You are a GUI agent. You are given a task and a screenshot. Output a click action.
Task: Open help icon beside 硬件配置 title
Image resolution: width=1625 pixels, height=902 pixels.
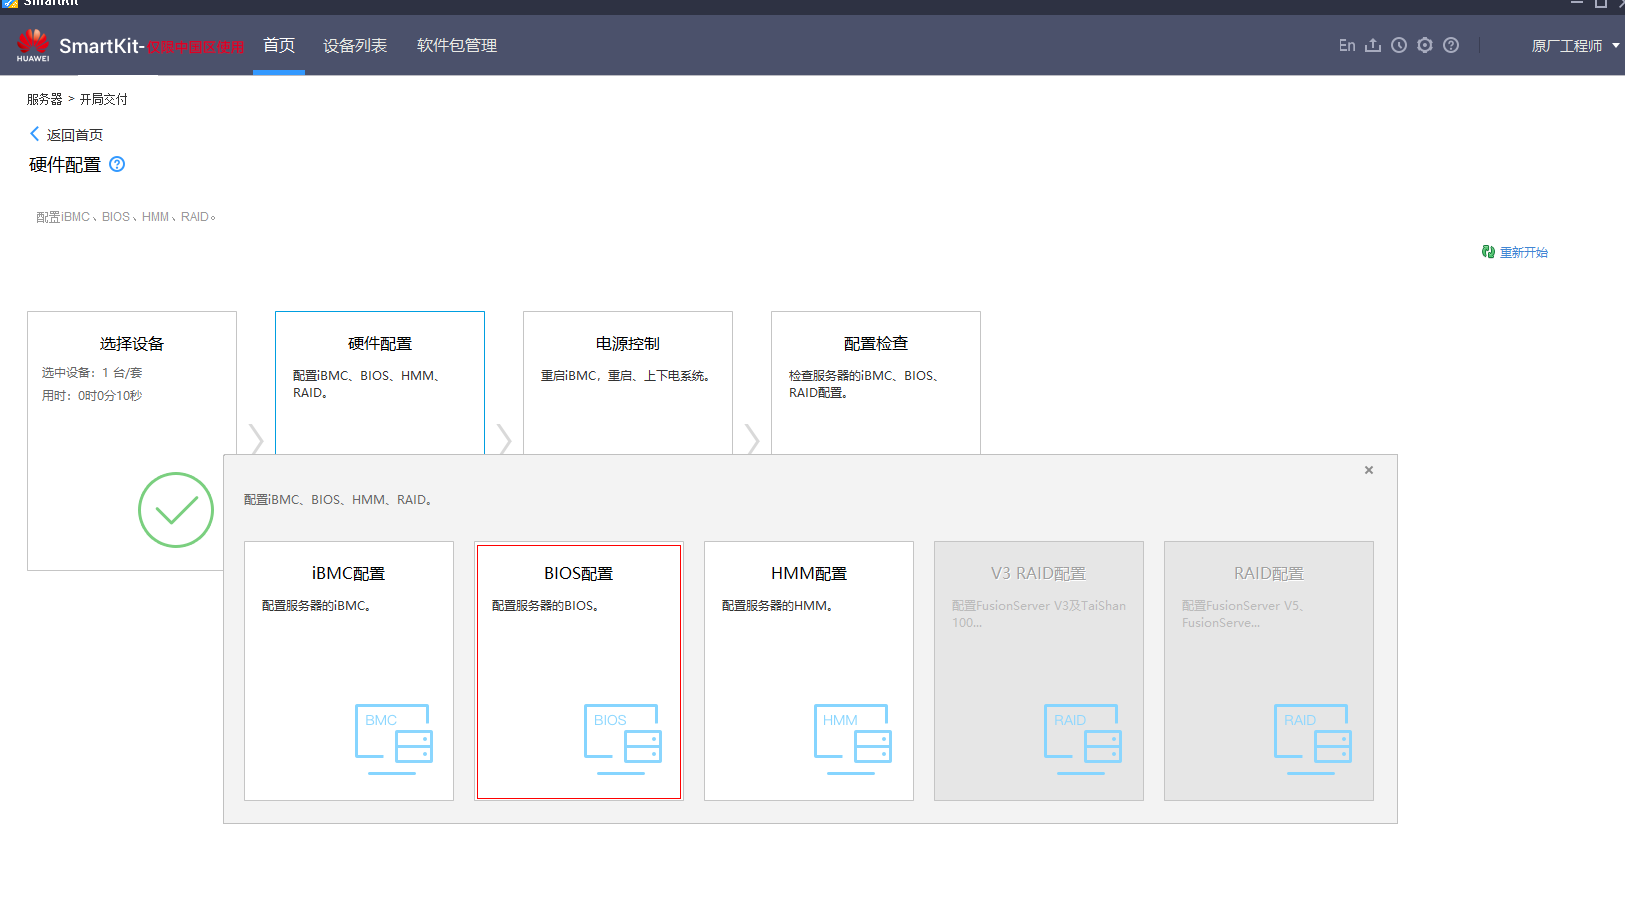117,164
